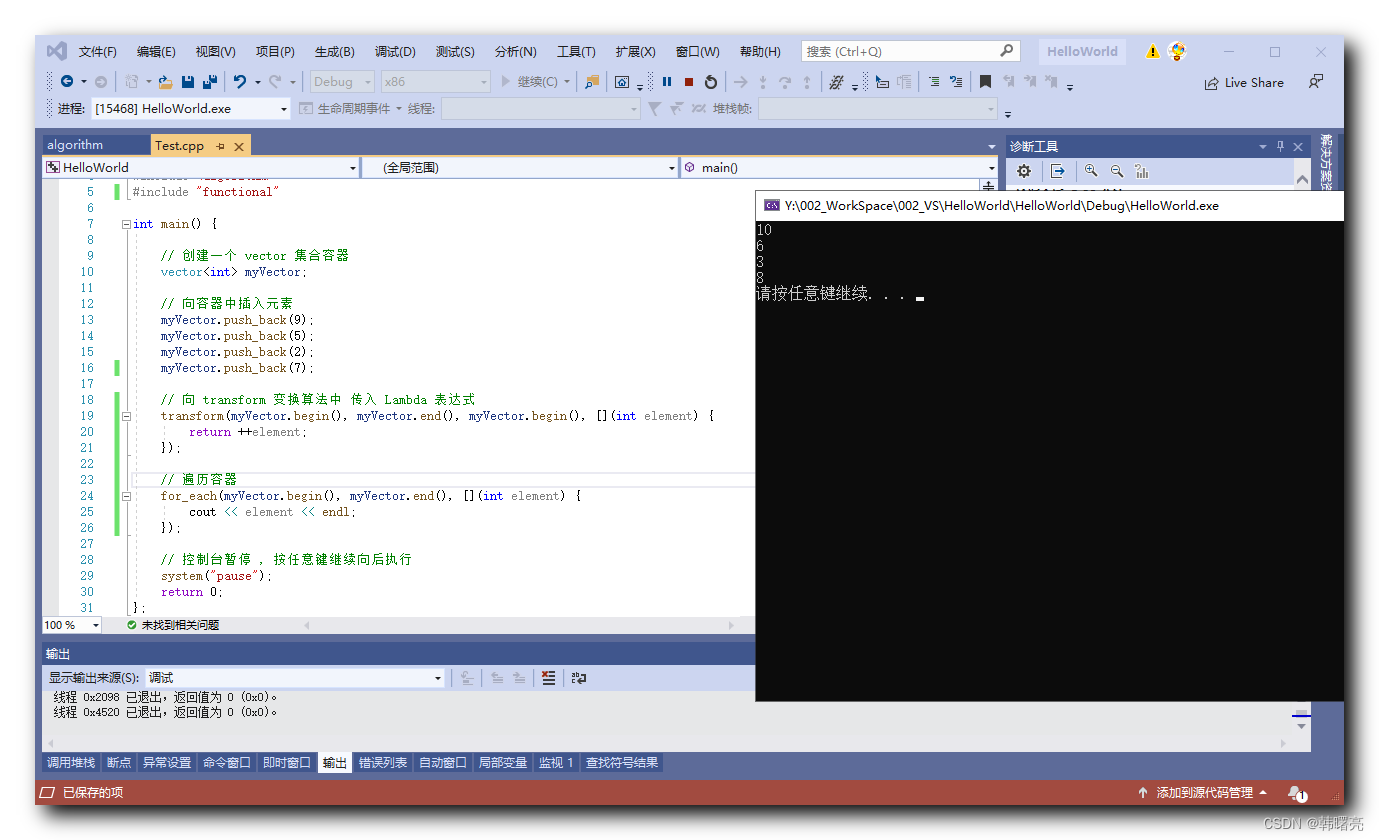
Task: Toggle a bookmark using the bookmark icon
Action: pos(985,81)
